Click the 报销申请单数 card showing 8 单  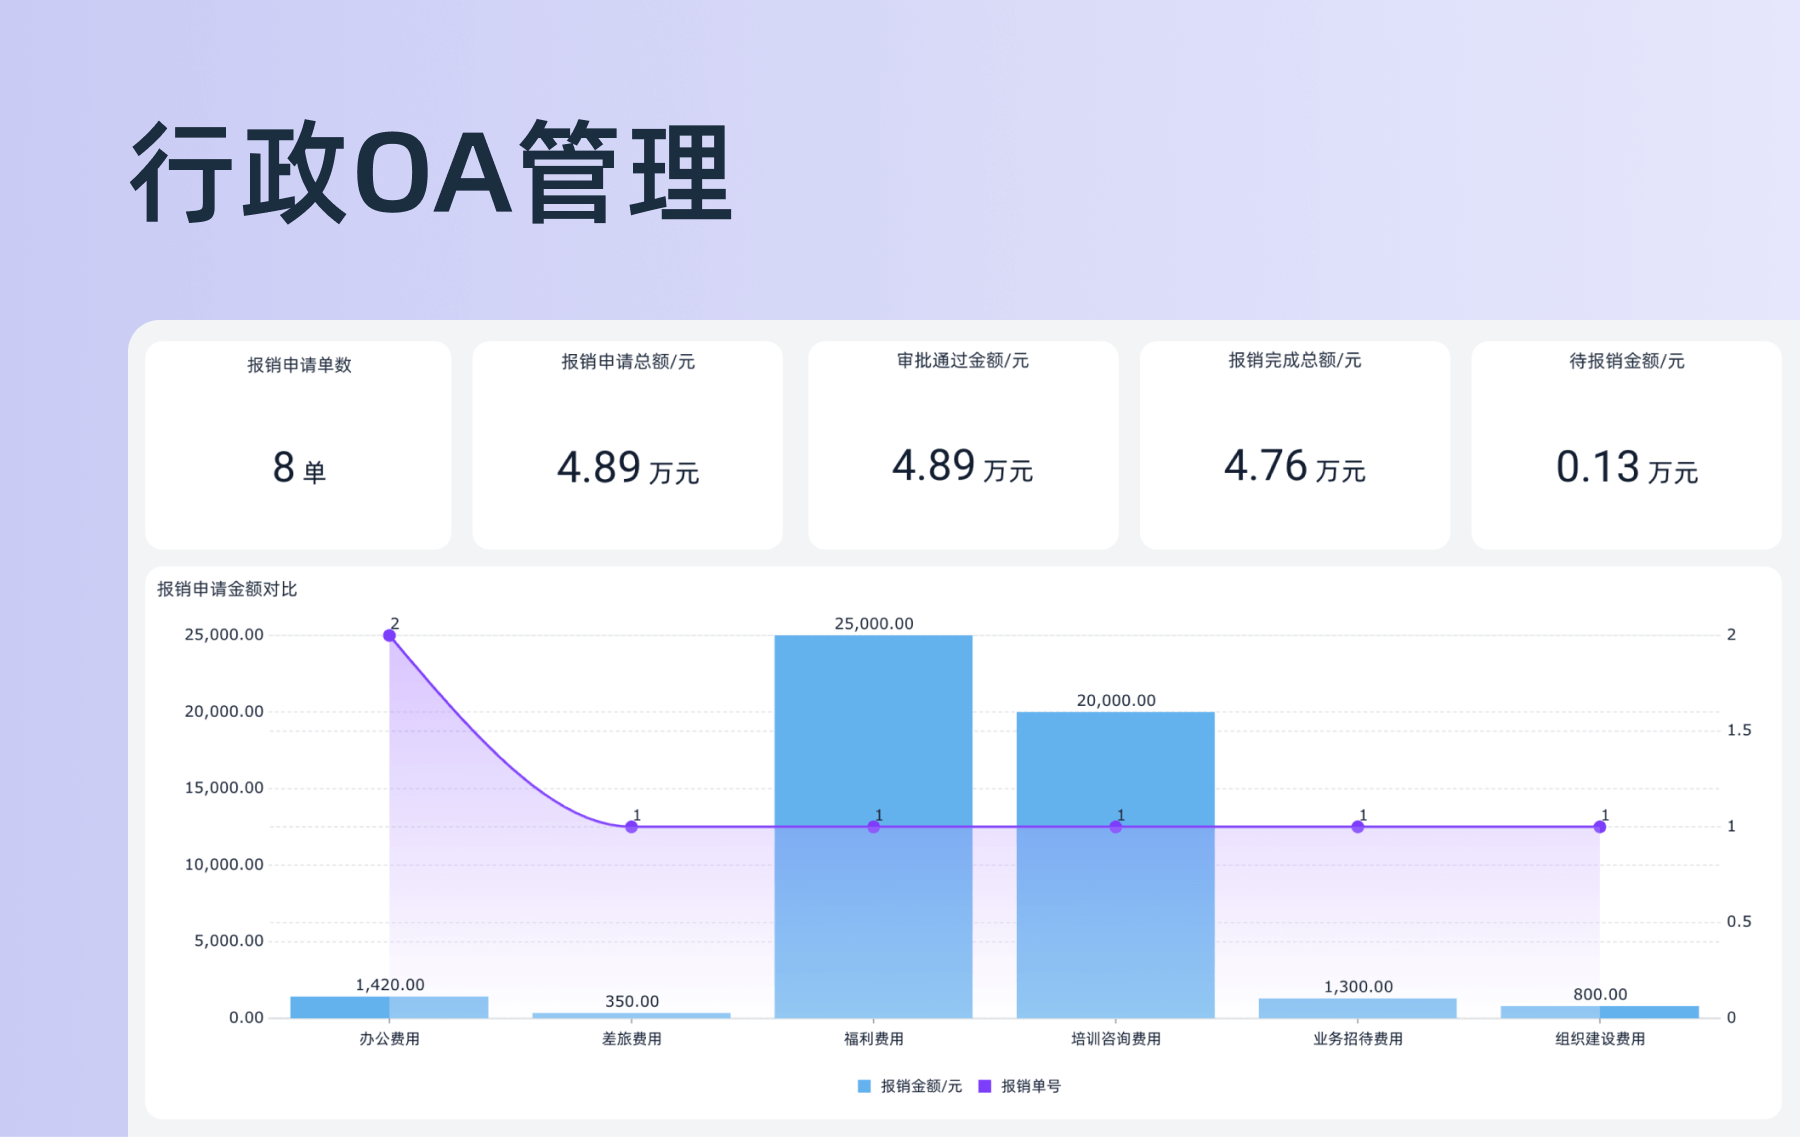pos(298,445)
